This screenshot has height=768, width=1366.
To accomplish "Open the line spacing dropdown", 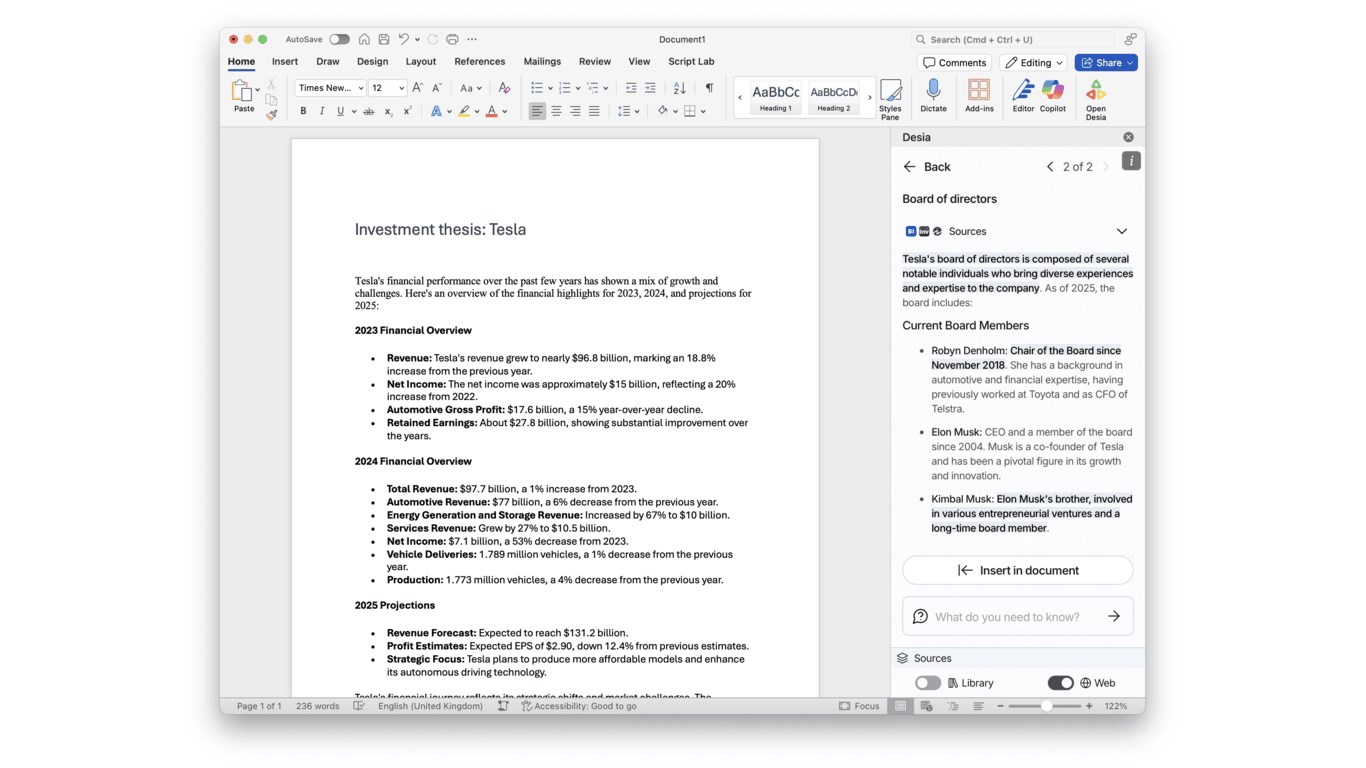I will tap(628, 111).
